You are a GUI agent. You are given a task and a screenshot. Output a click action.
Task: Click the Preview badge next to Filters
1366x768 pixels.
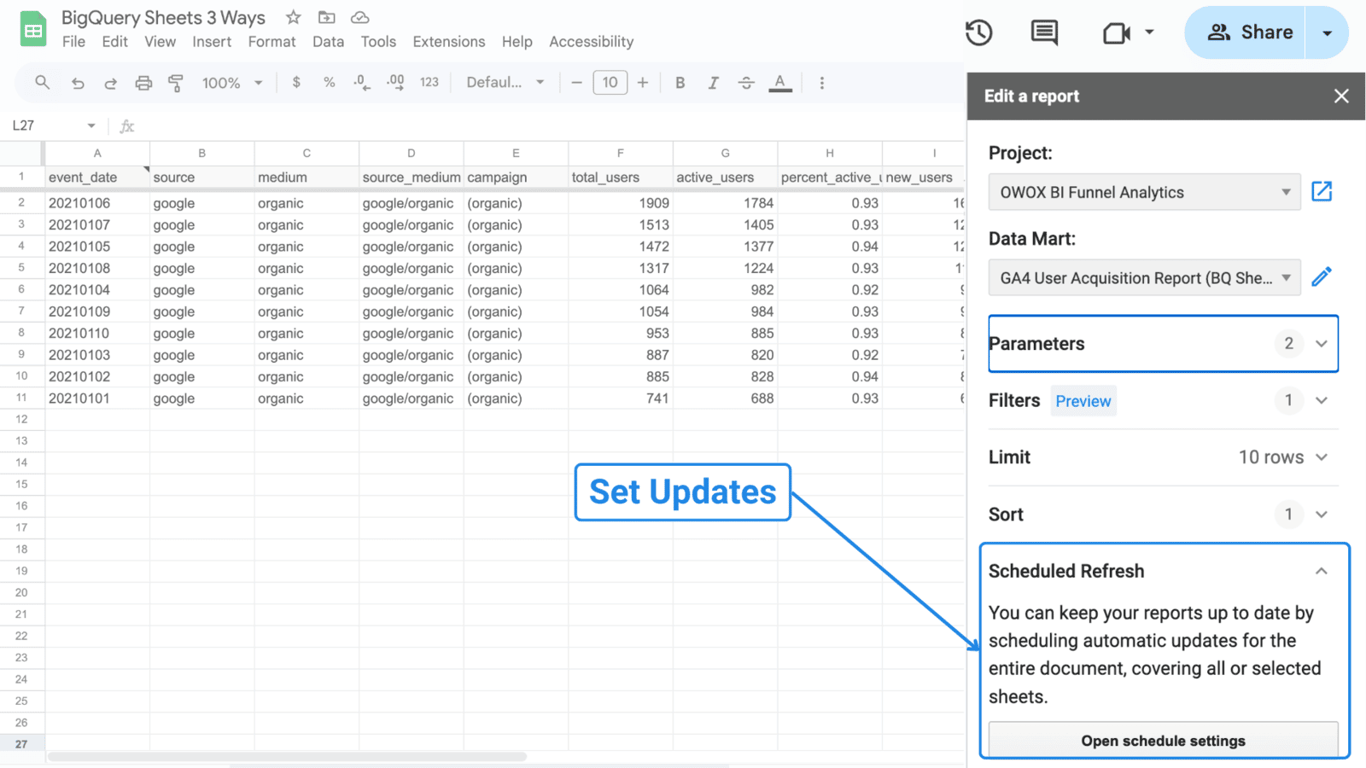pos(1083,401)
